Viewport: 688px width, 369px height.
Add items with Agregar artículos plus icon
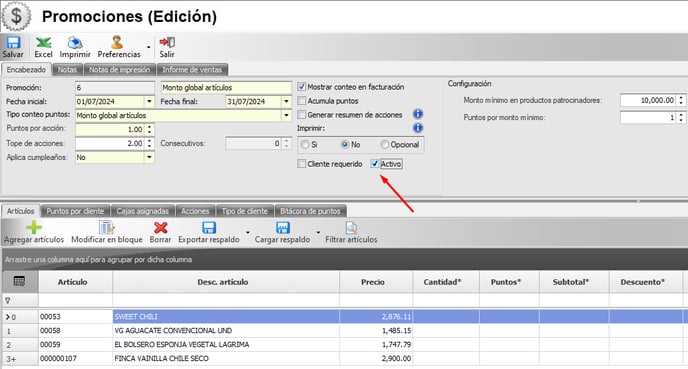[x=34, y=228]
